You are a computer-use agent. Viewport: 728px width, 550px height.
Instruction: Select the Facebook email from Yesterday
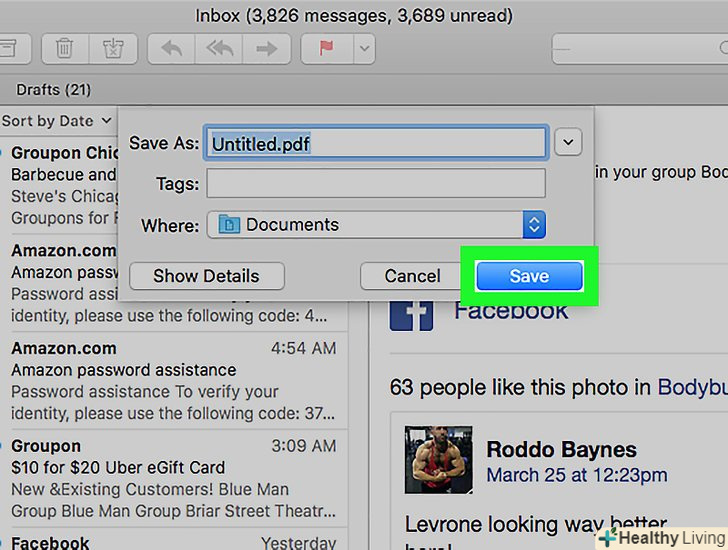(174, 541)
